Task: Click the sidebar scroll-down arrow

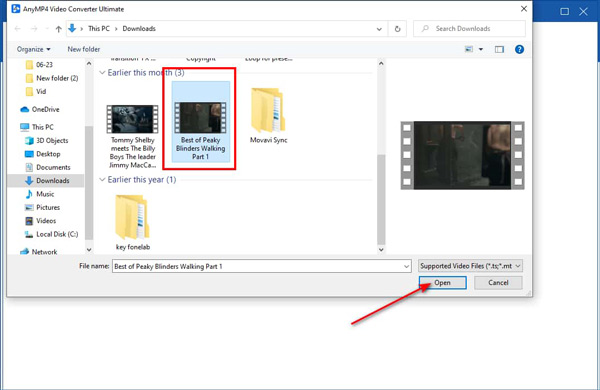Action: point(89,250)
